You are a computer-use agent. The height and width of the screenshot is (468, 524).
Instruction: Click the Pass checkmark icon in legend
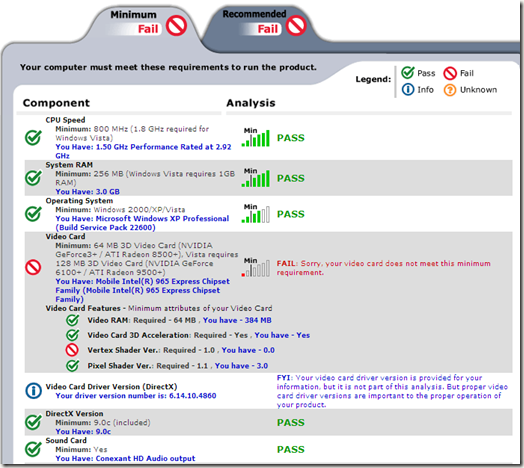pyautogui.click(x=408, y=72)
